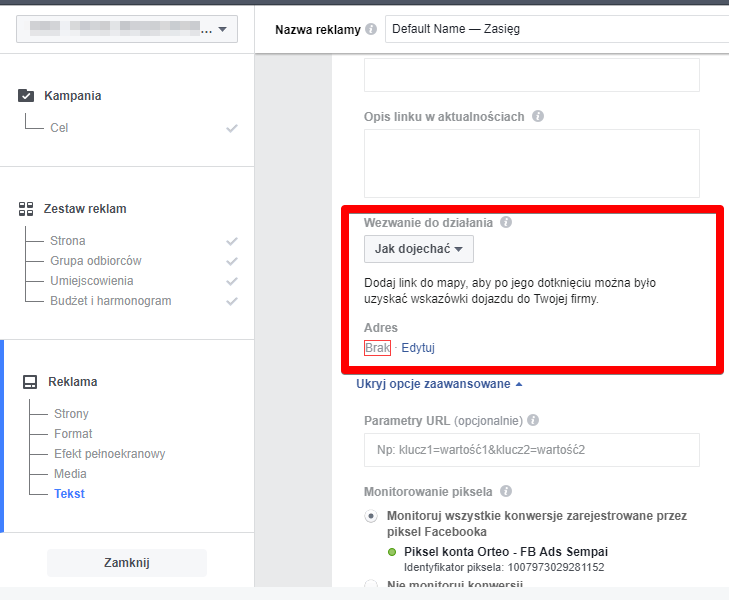This screenshot has height=600, width=729.
Task: Go to Media step
Action: coord(70,474)
